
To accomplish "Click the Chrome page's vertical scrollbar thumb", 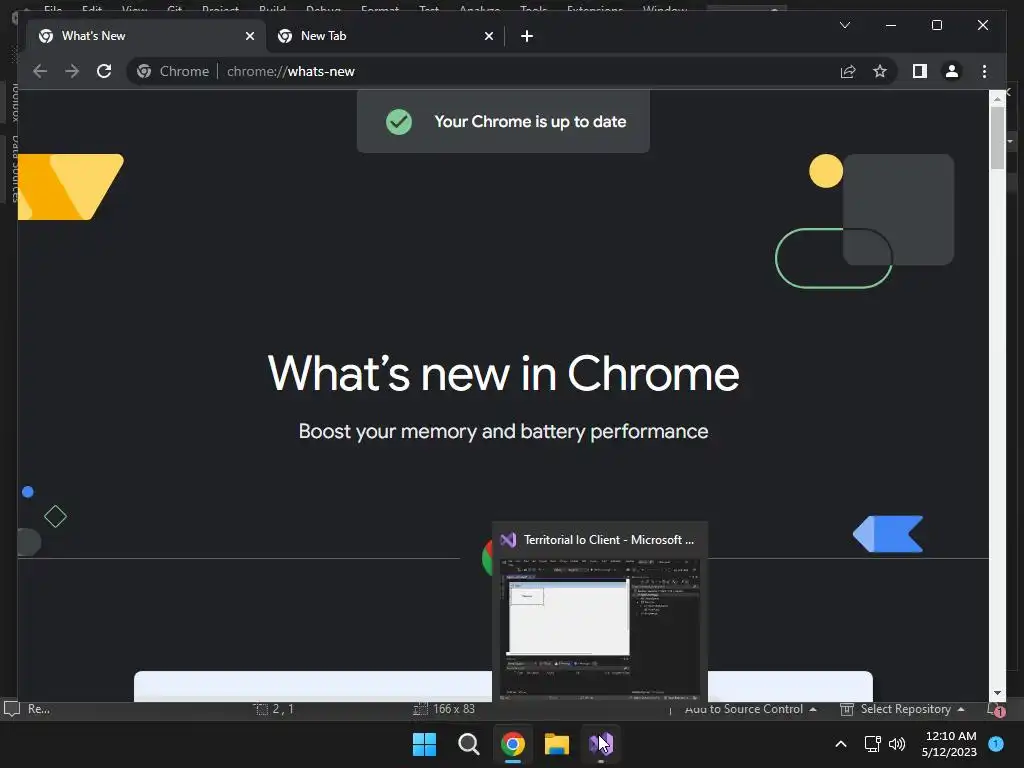I will click(997, 138).
